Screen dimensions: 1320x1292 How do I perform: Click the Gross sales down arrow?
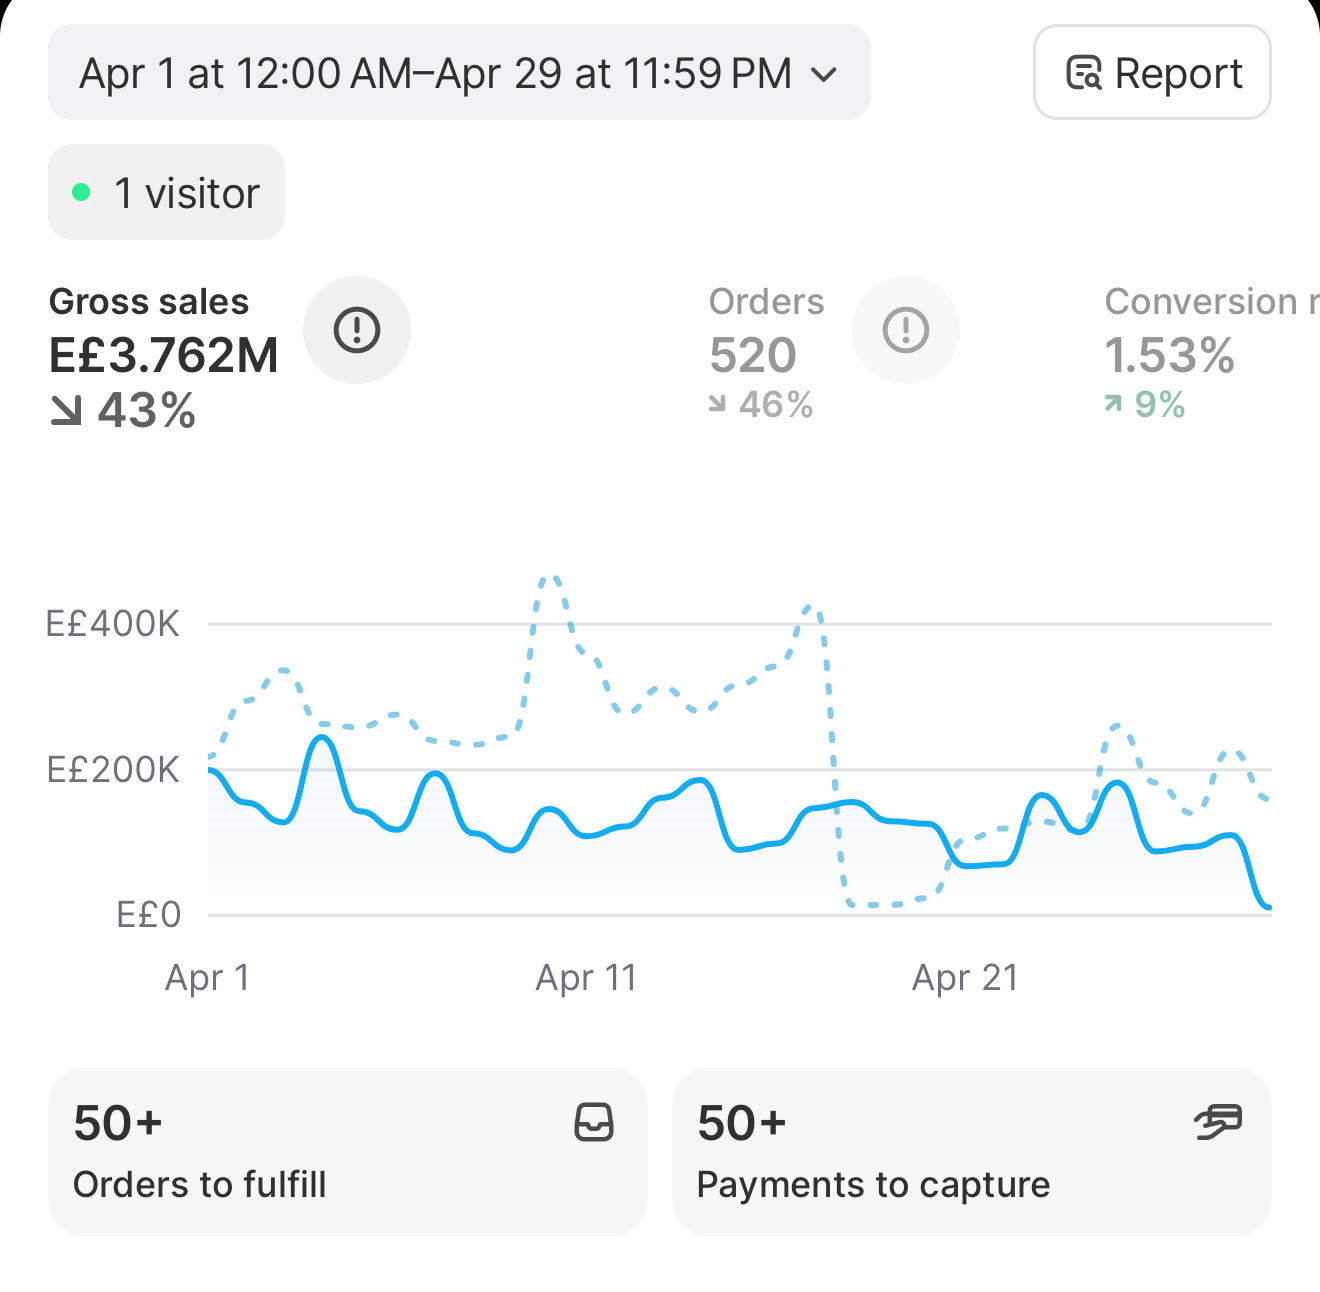pos(66,411)
